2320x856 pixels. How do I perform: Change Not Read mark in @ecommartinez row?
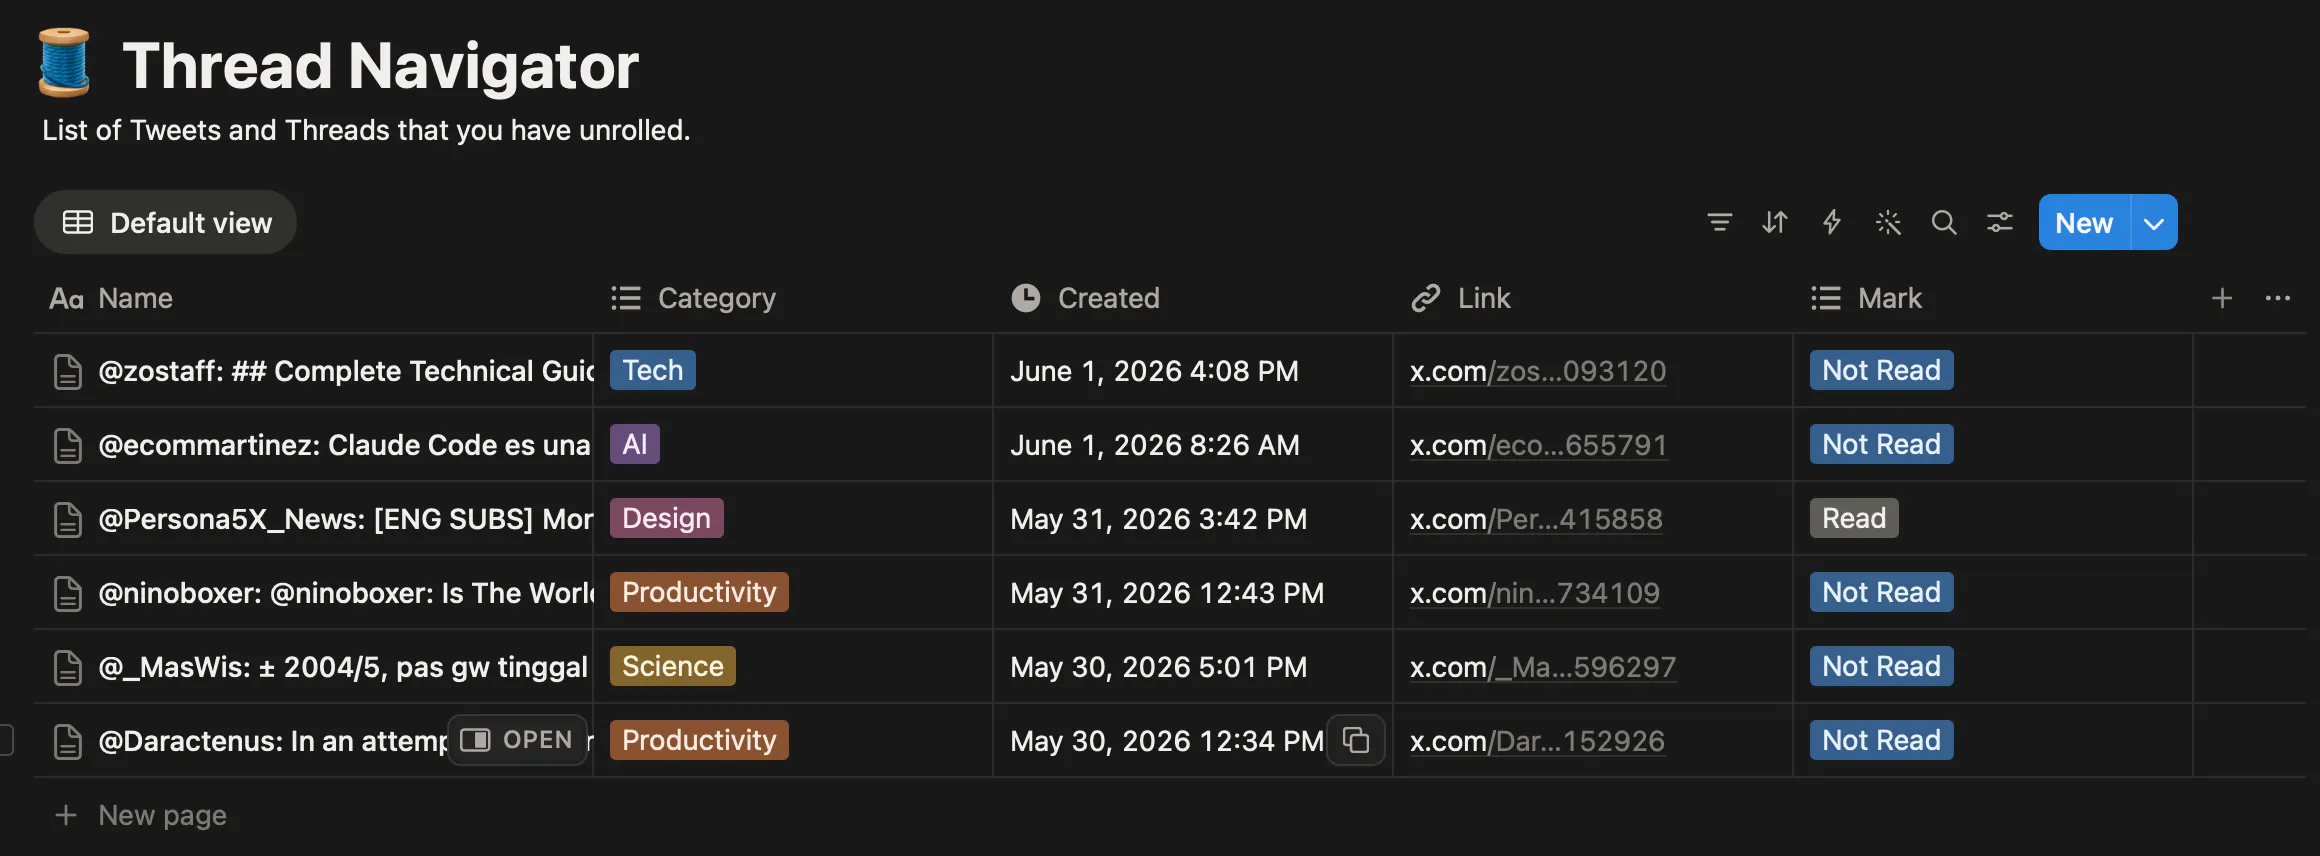1881,444
